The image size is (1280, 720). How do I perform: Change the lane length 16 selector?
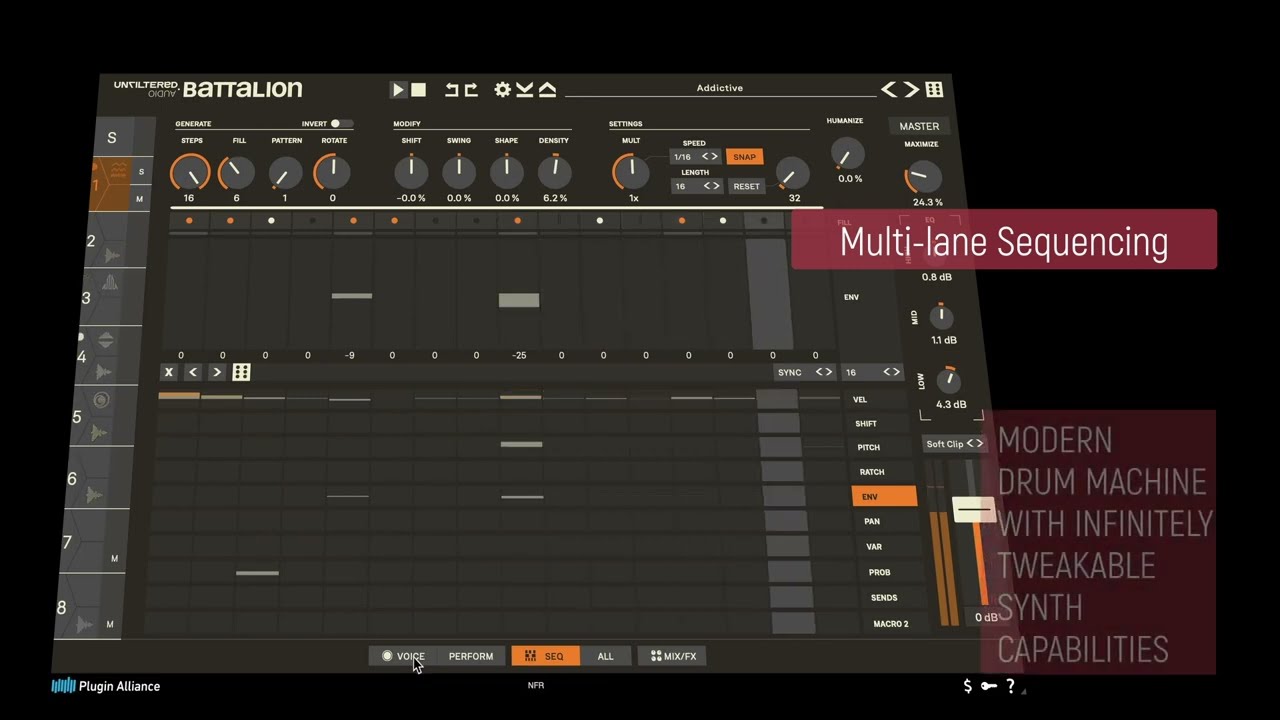872,372
